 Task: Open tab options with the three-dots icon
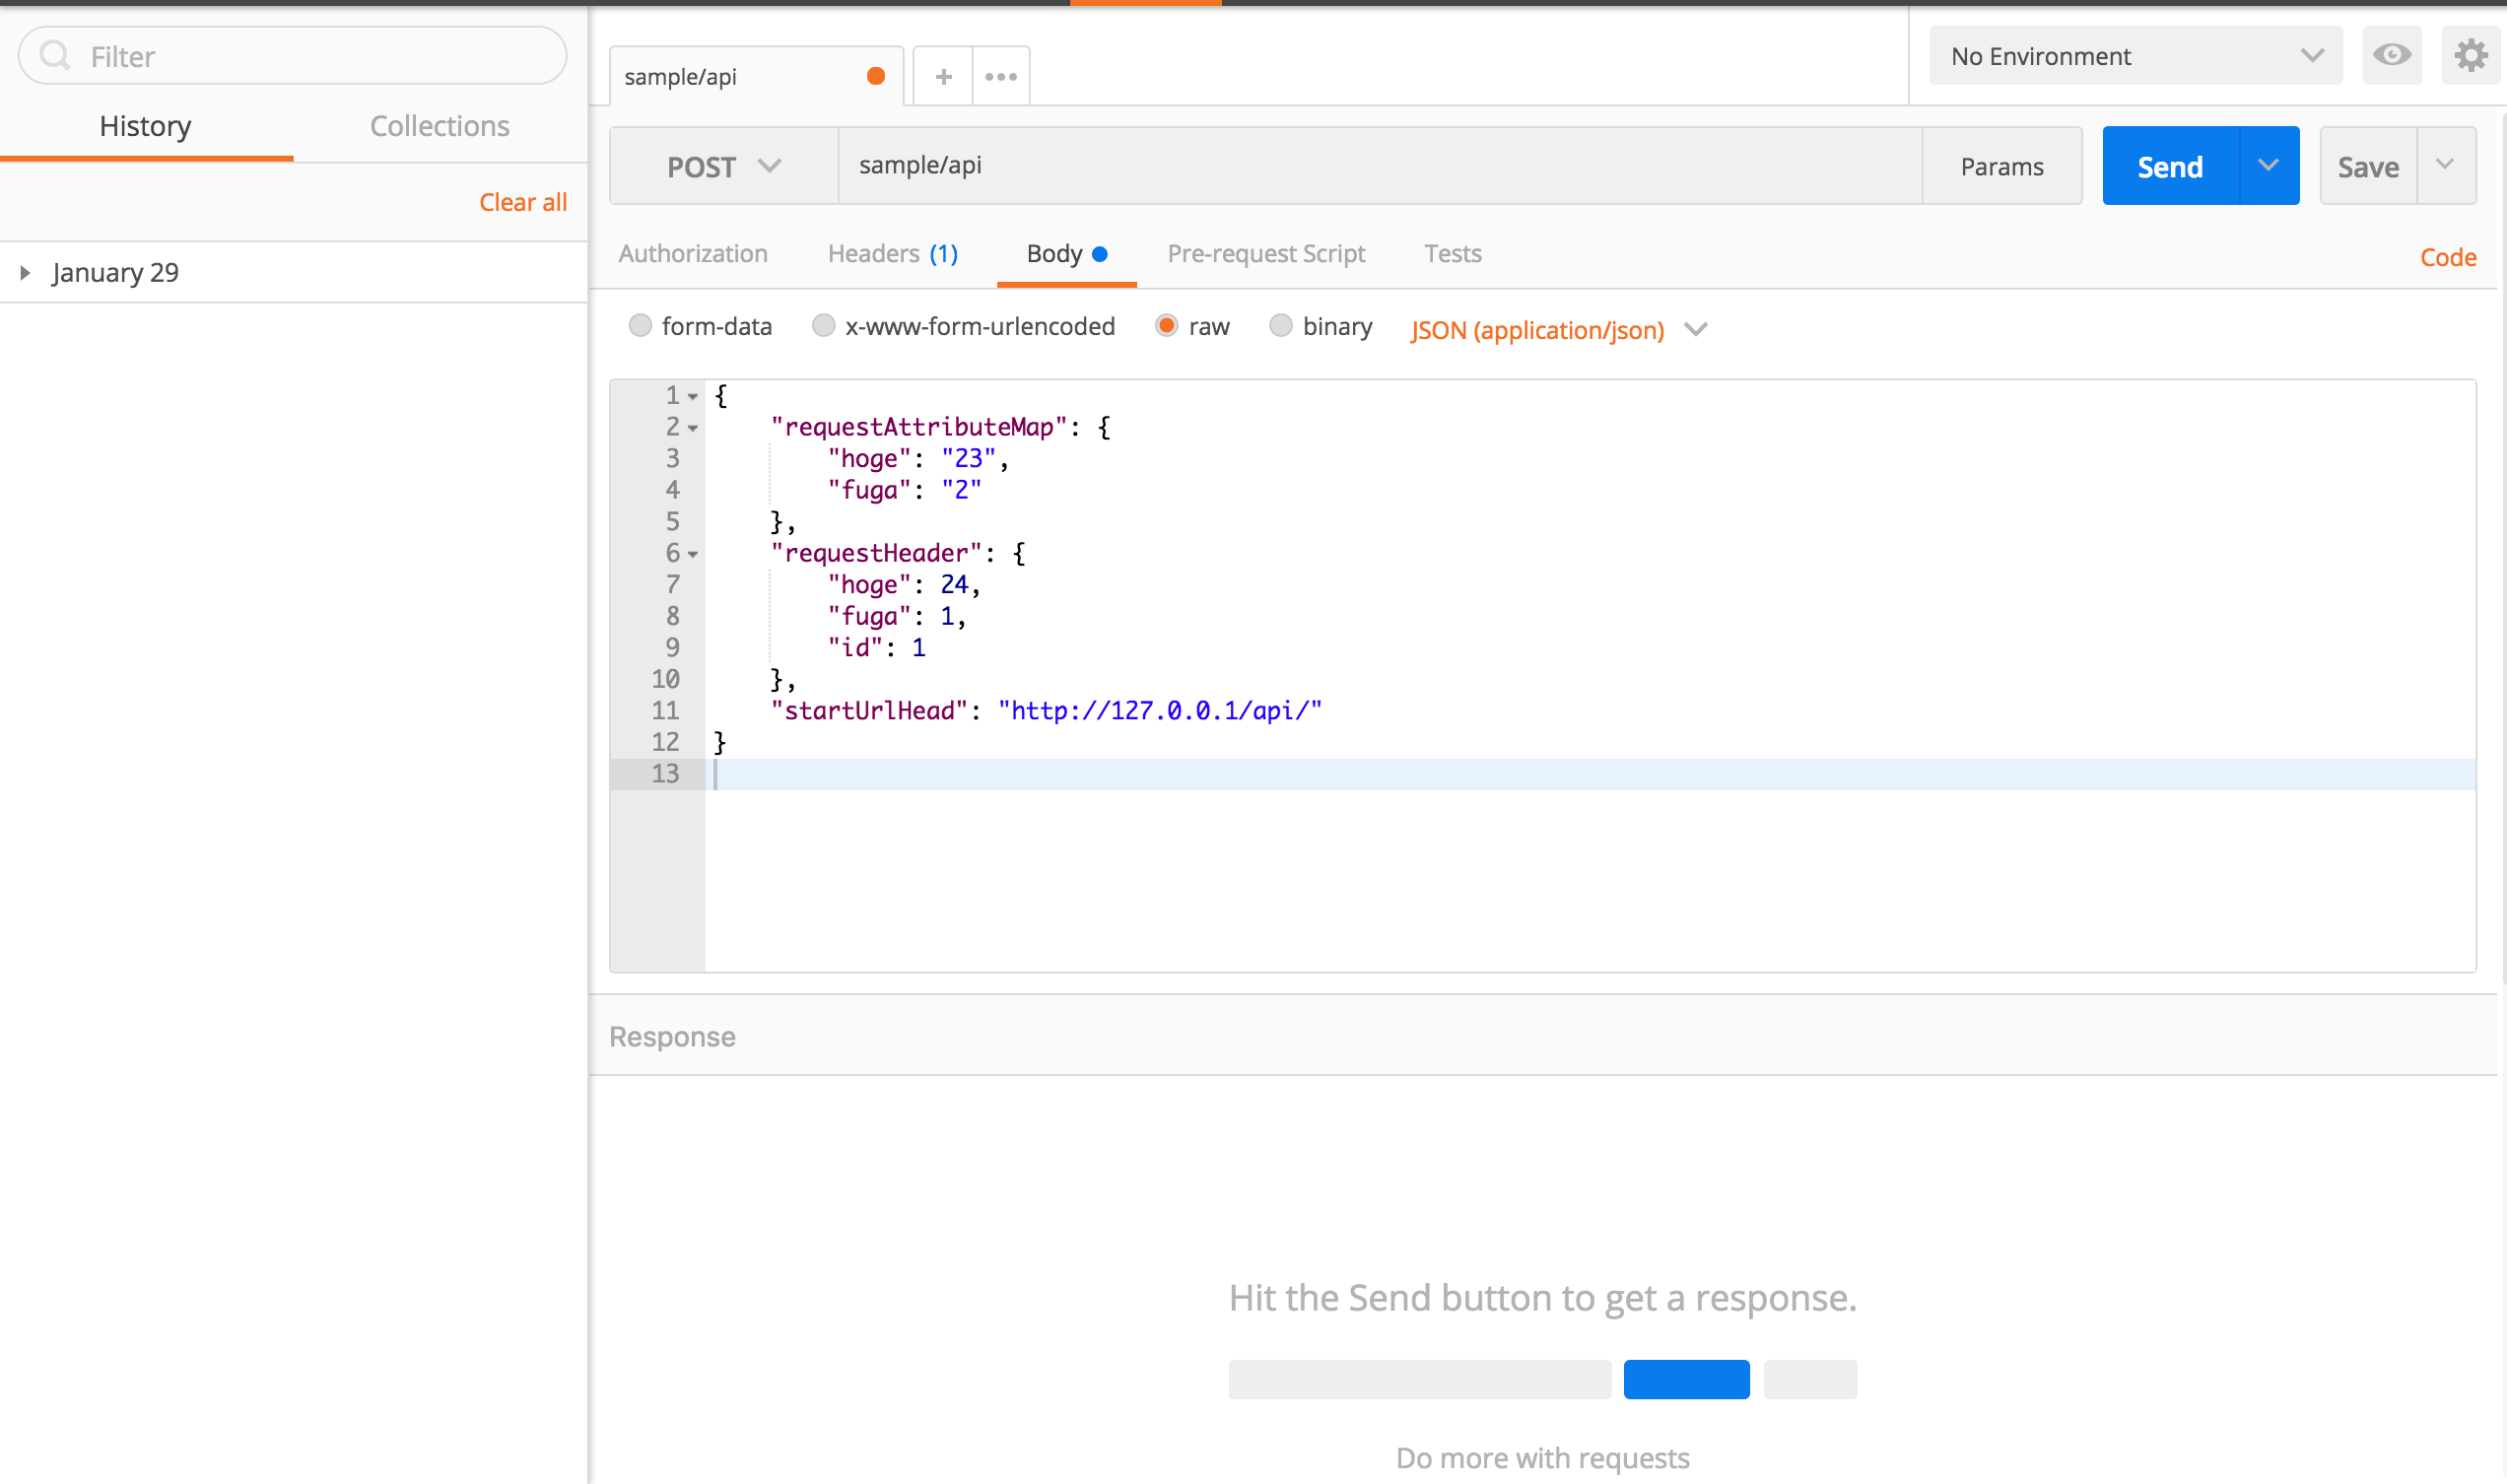[1001, 76]
